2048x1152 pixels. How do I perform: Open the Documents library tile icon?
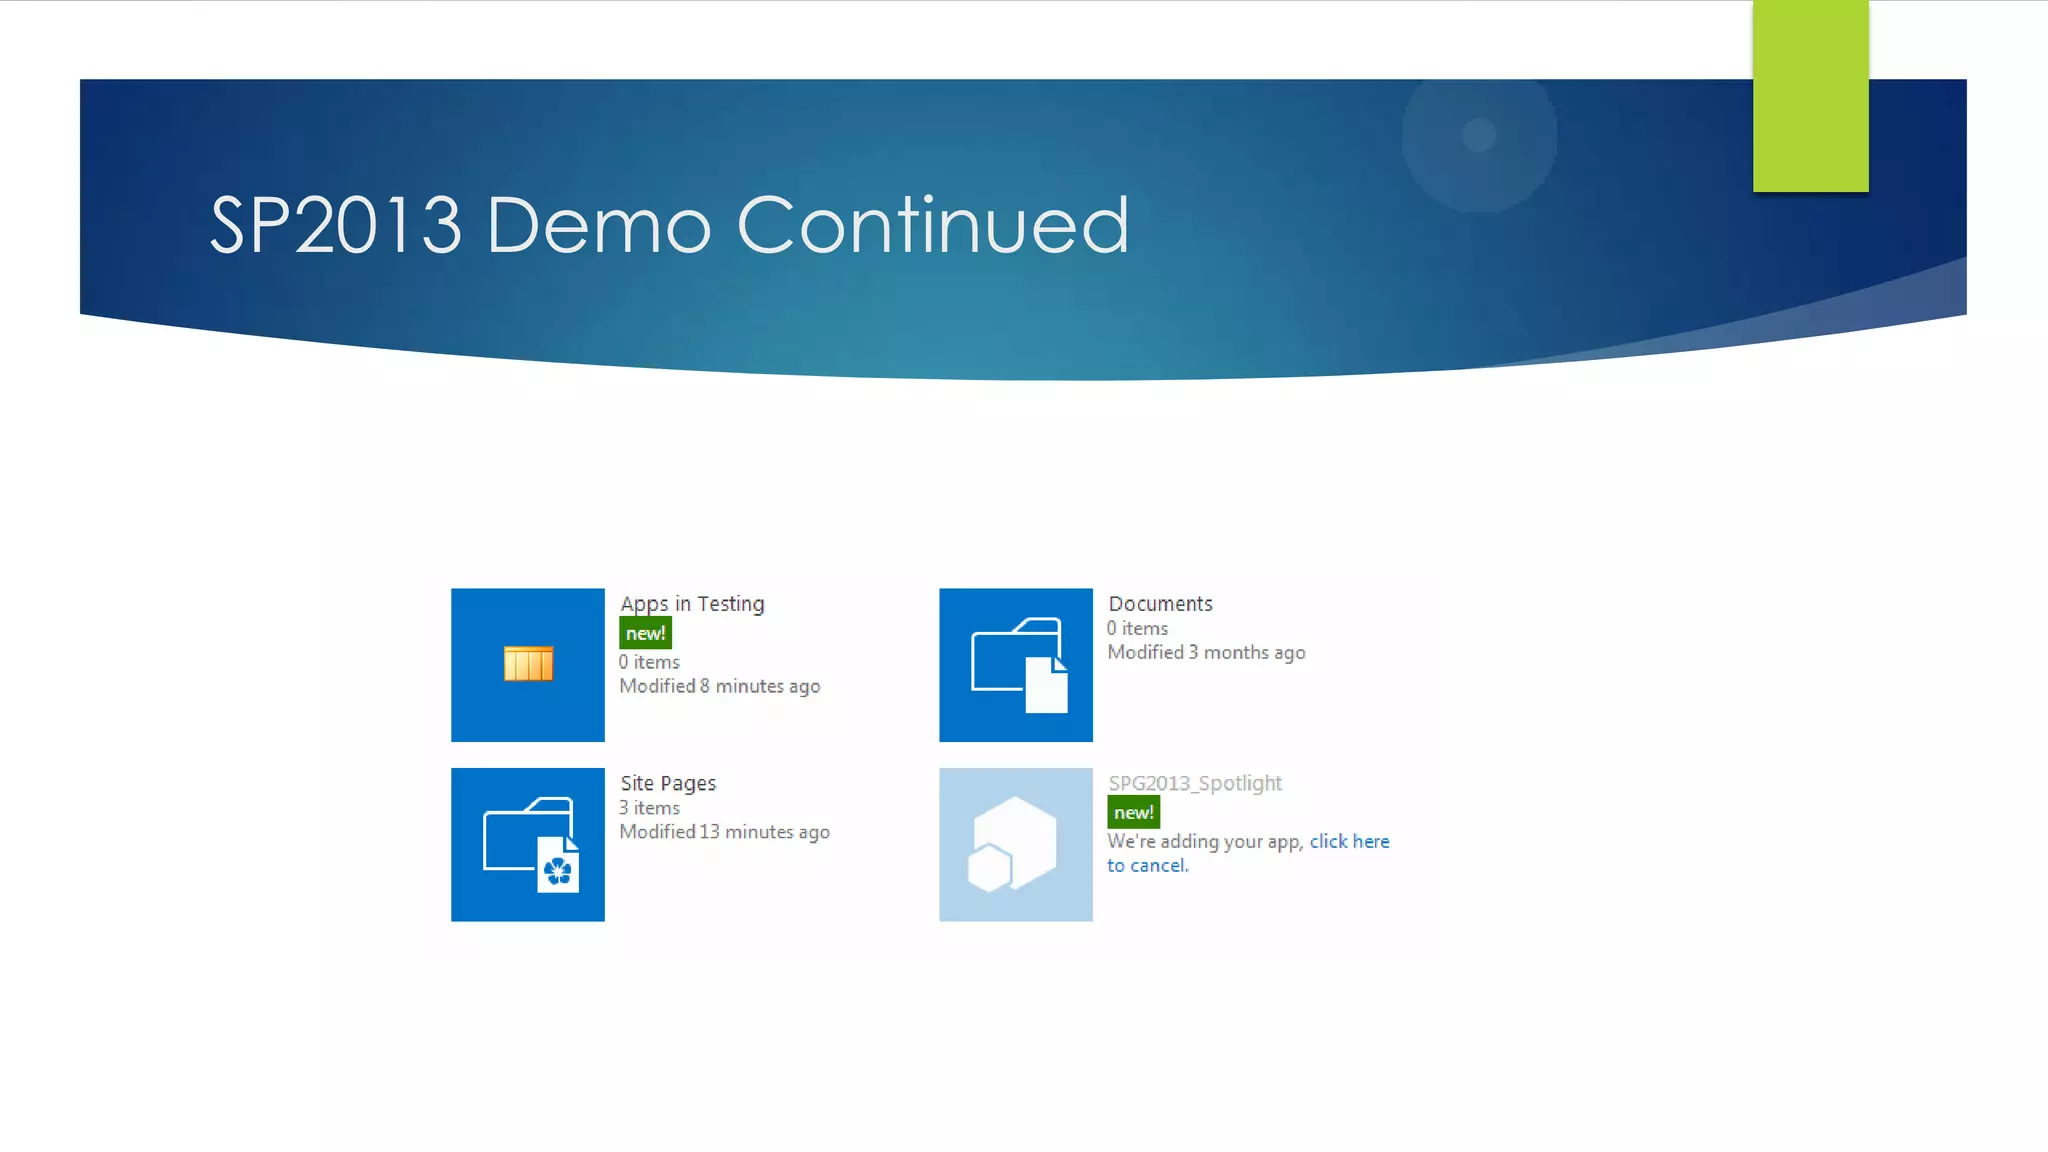1016,665
